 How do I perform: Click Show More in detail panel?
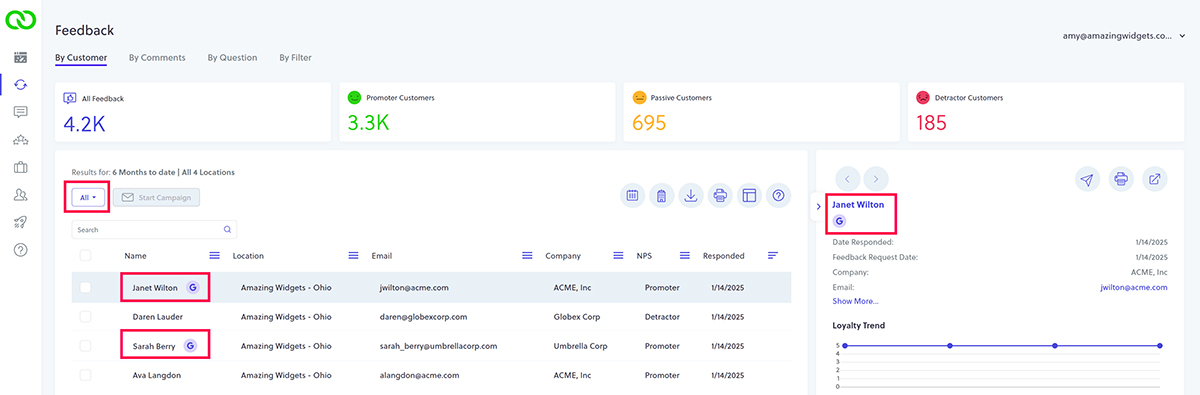(x=856, y=301)
